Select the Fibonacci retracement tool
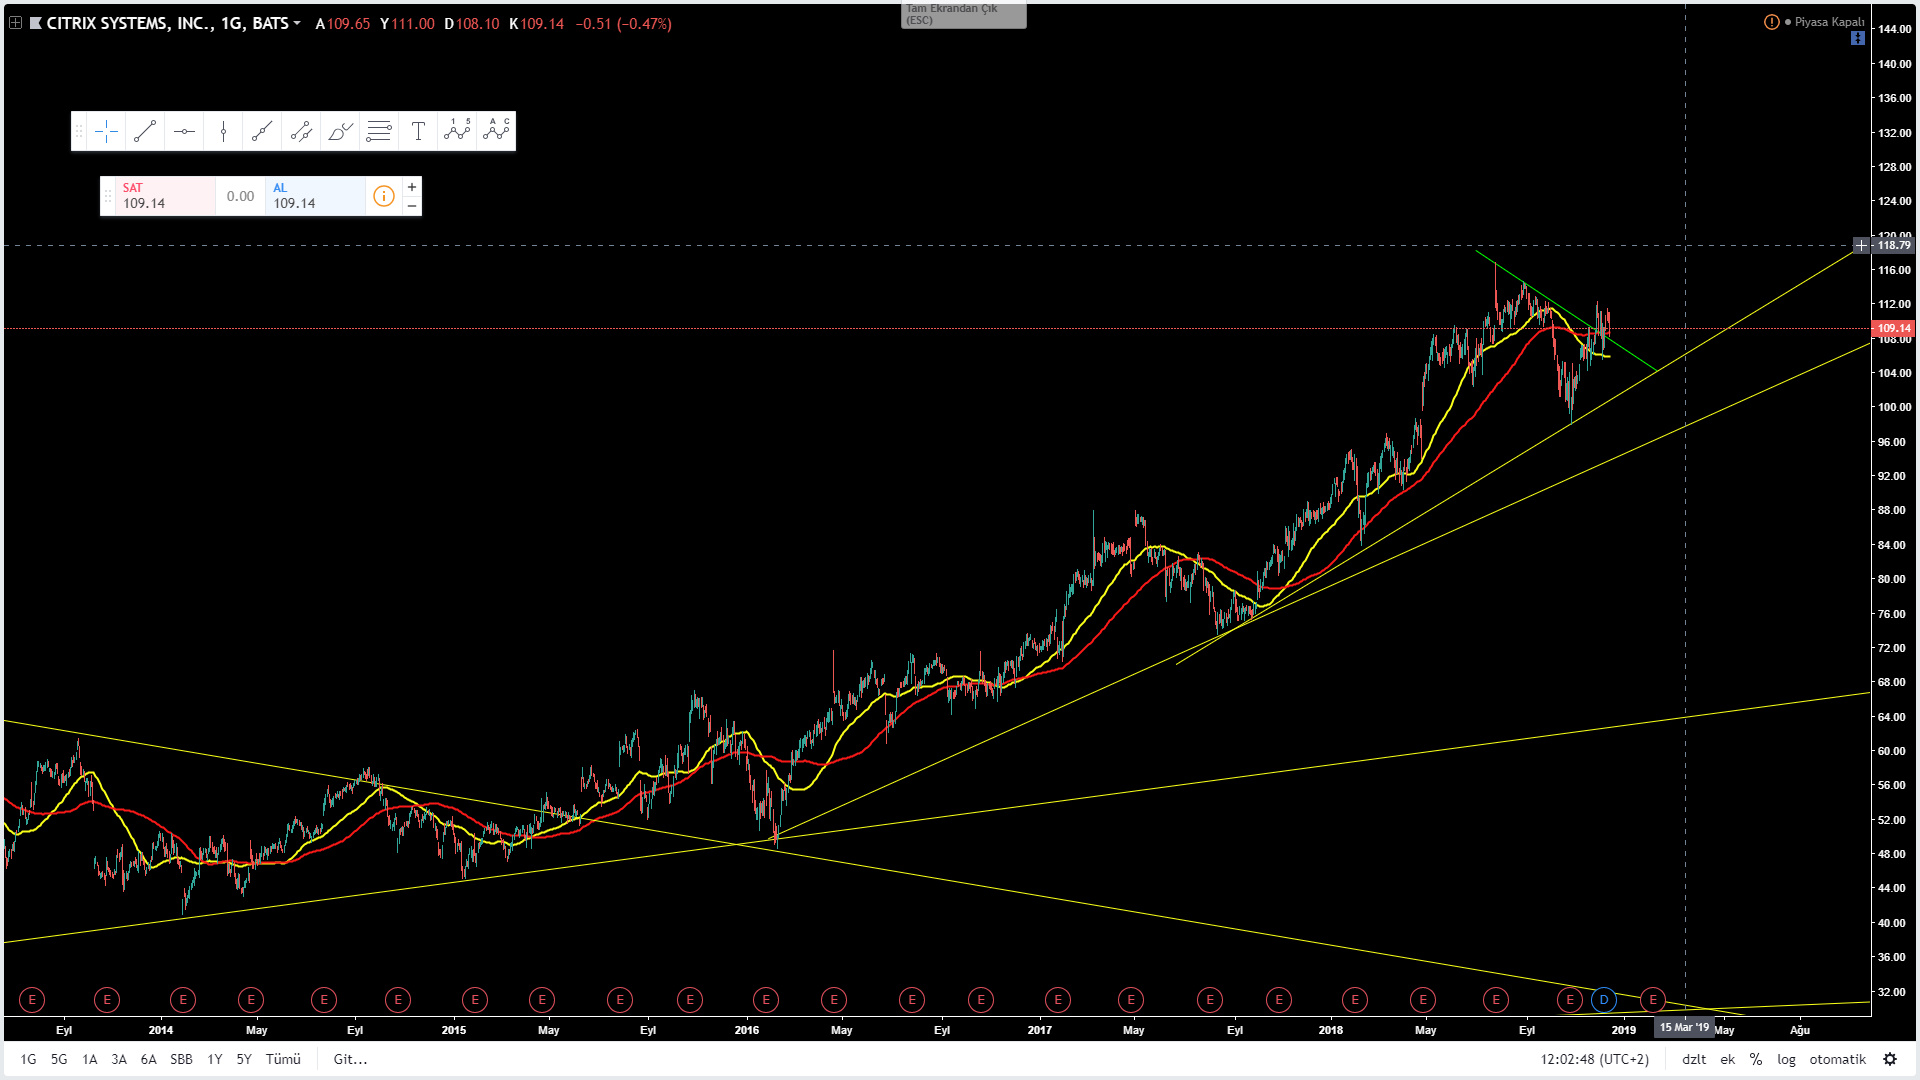Screen dimensions: 1920x1080 tap(379, 131)
